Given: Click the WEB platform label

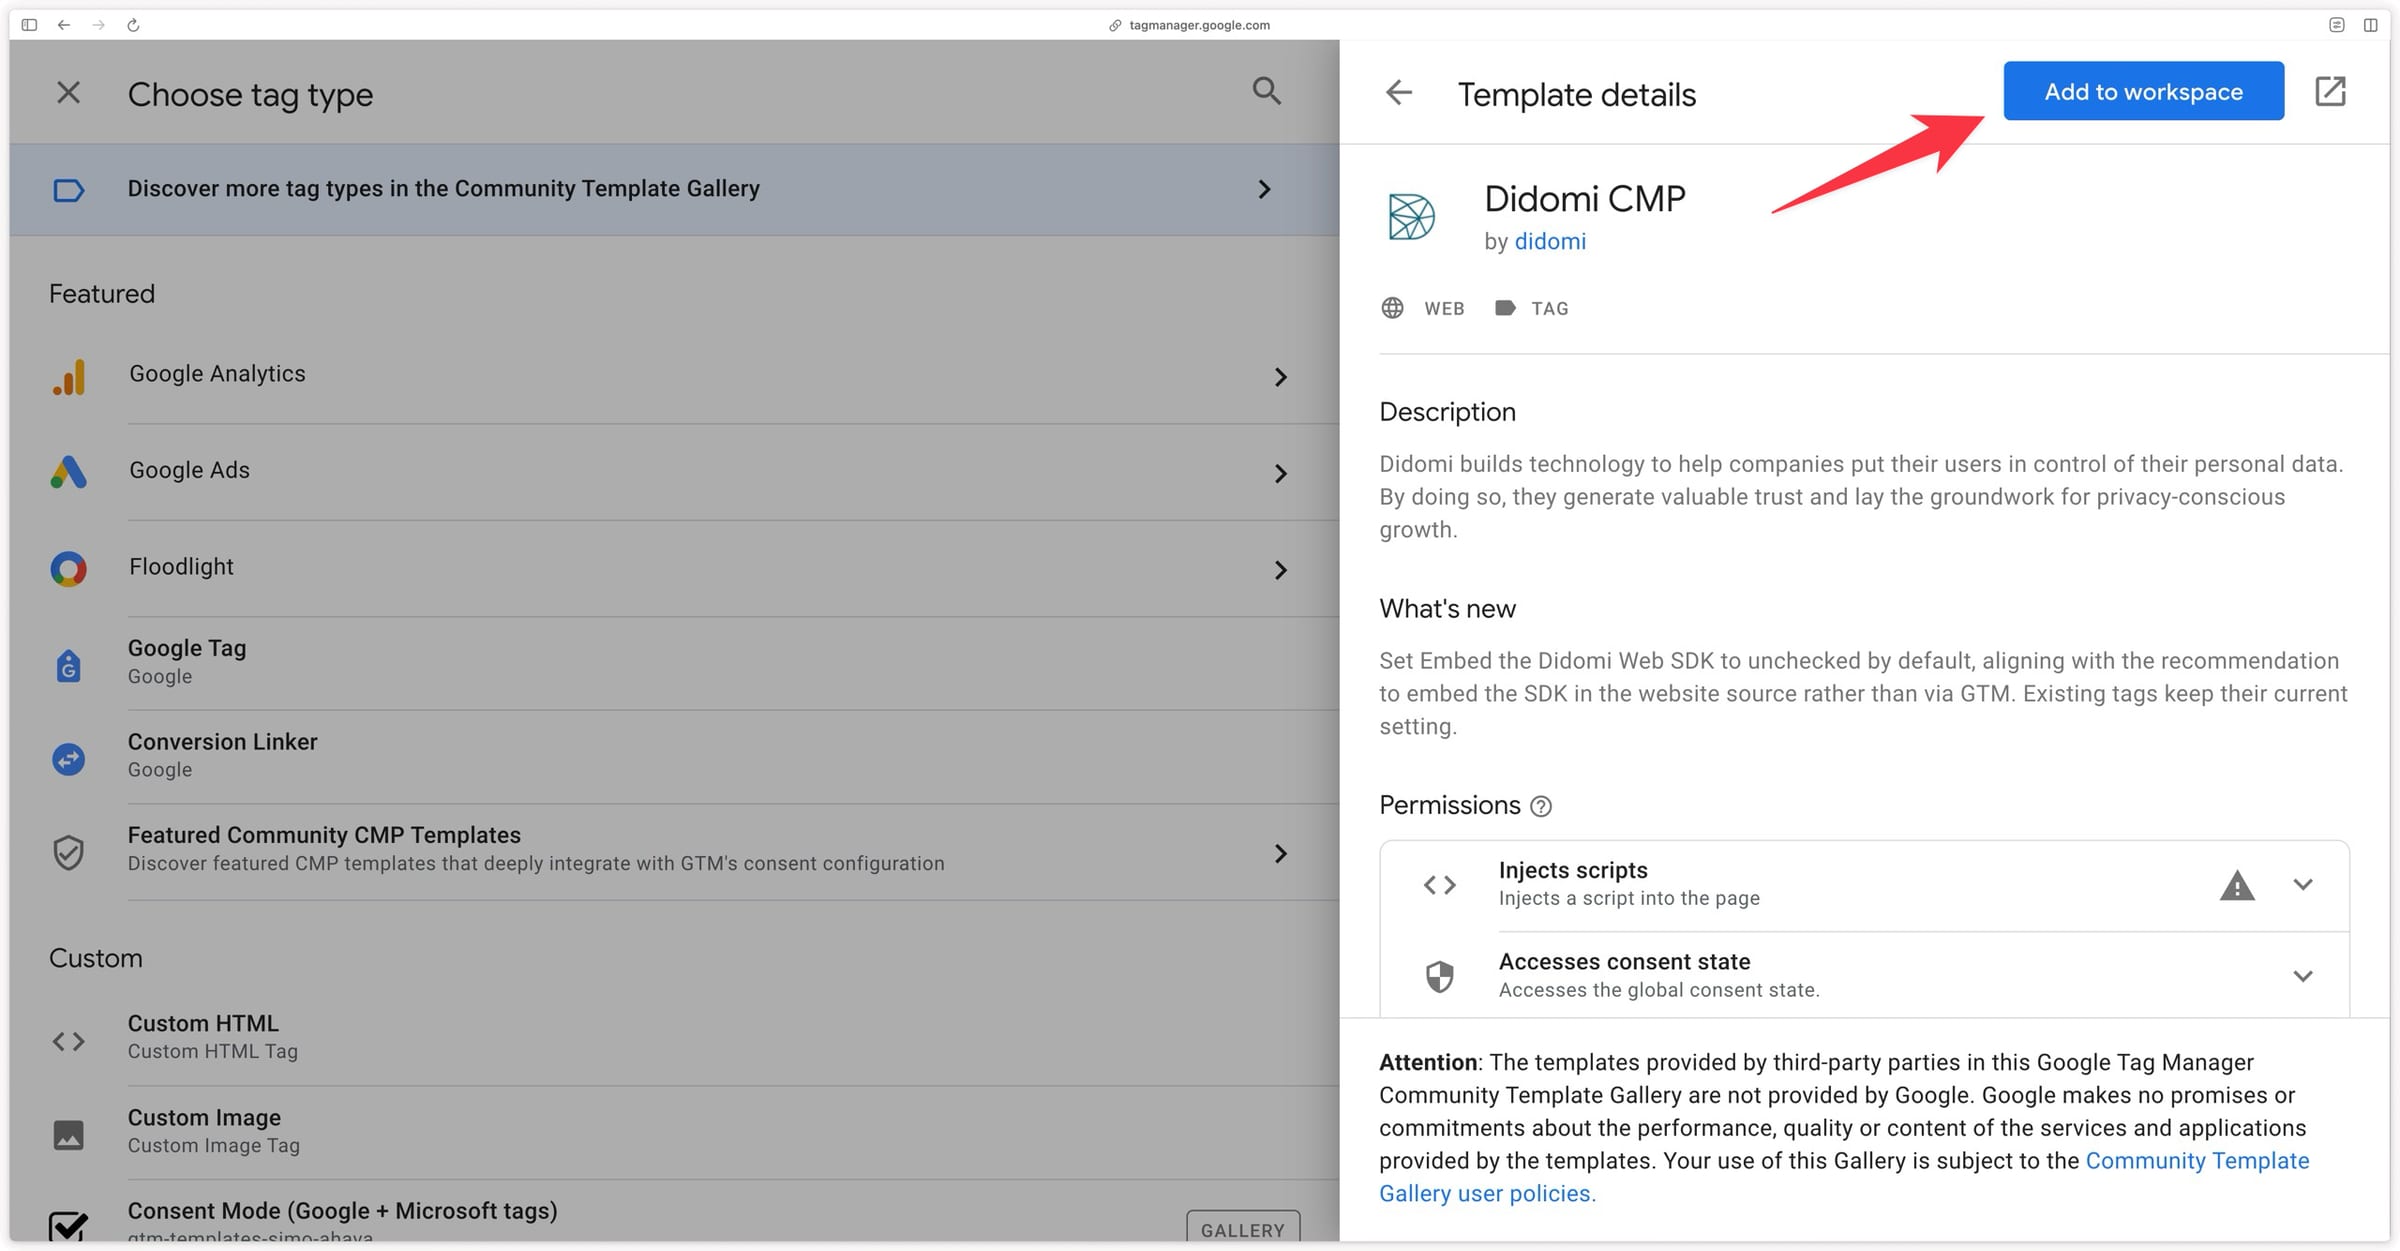Looking at the screenshot, I should [1444, 309].
